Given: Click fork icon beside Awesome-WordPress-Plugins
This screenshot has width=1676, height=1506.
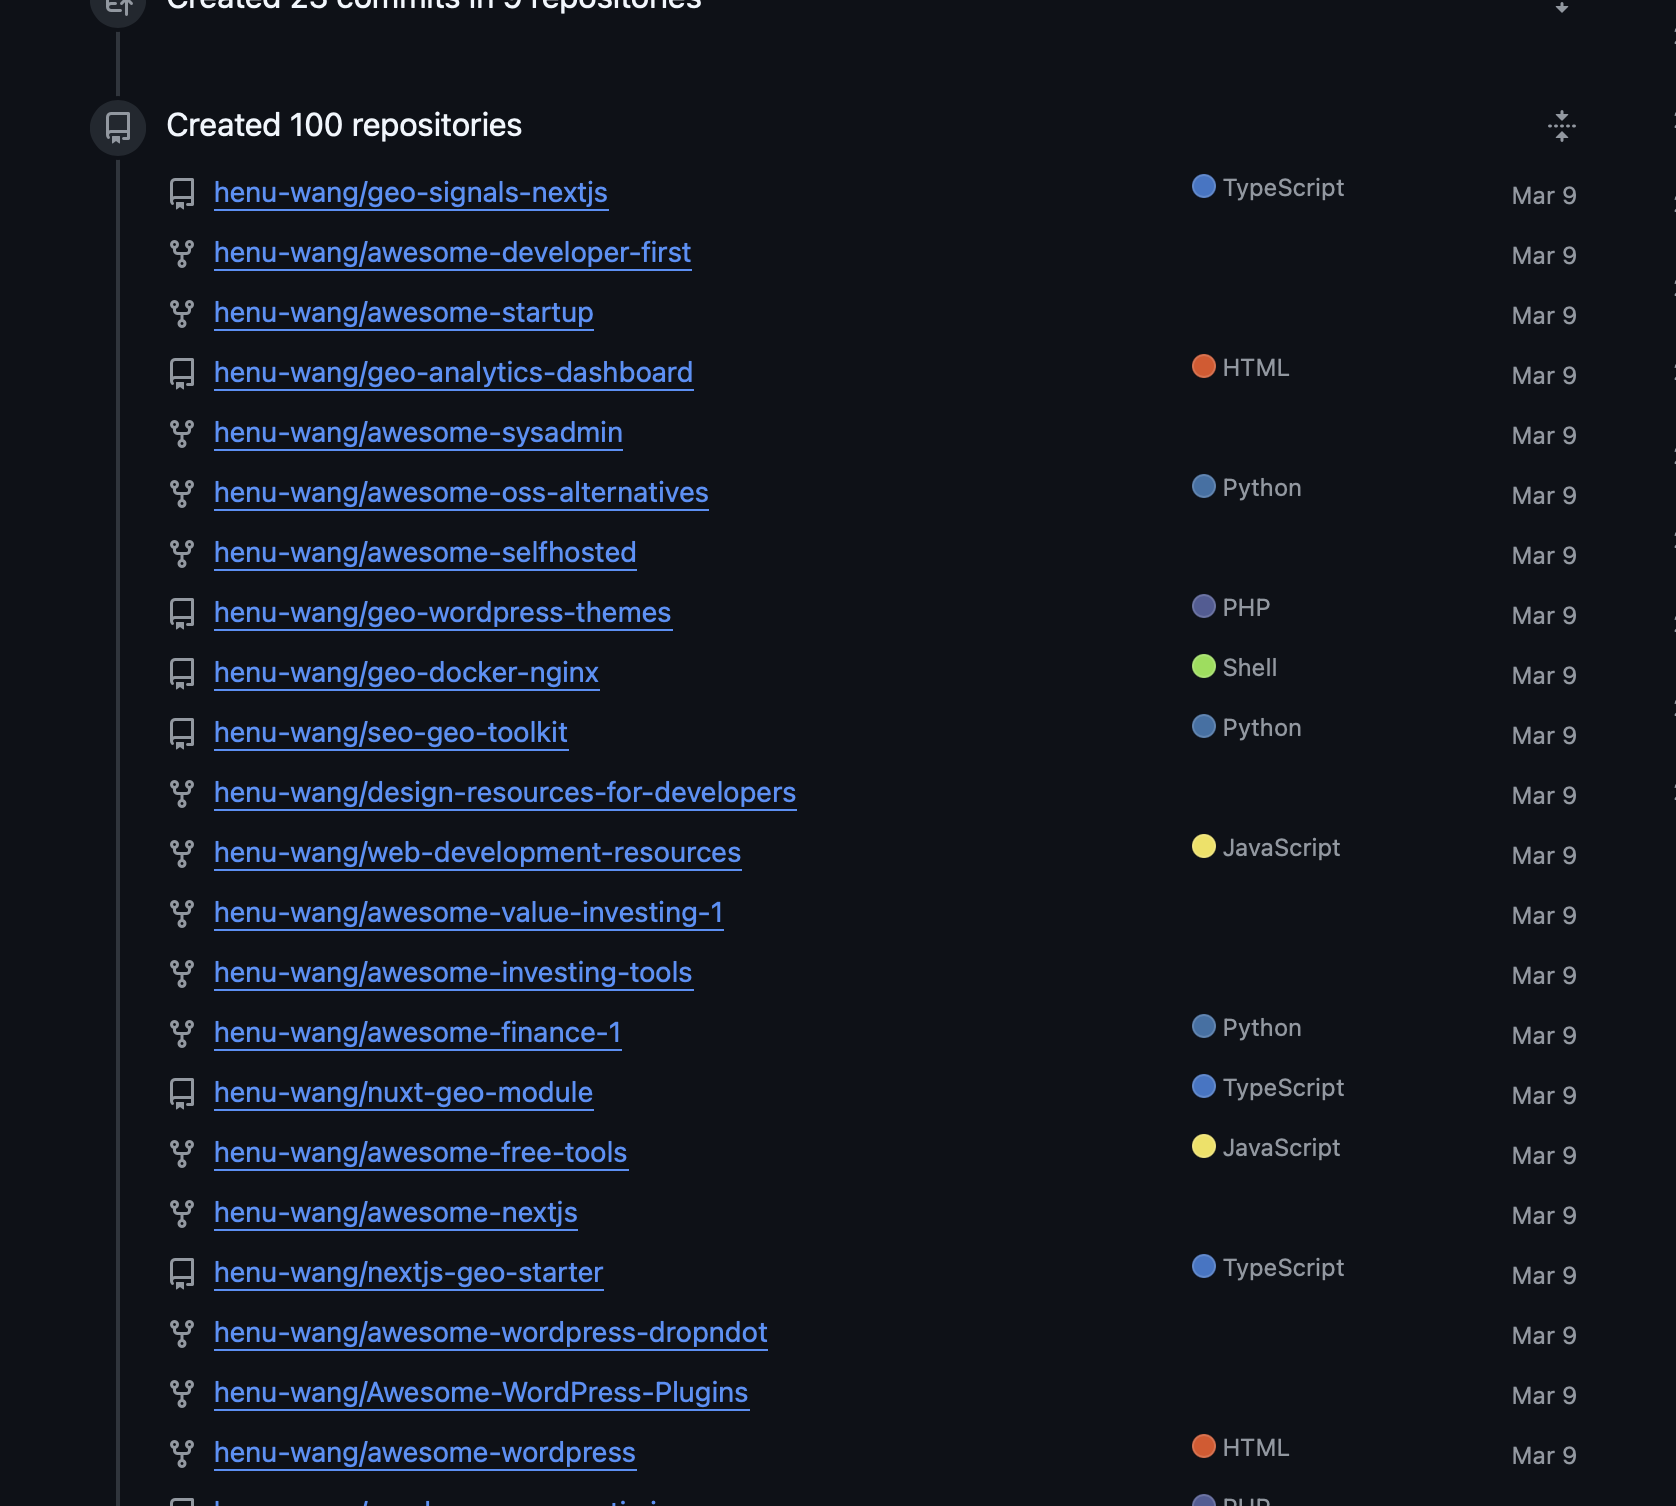Looking at the screenshot, I should [x=182, y=1393].
